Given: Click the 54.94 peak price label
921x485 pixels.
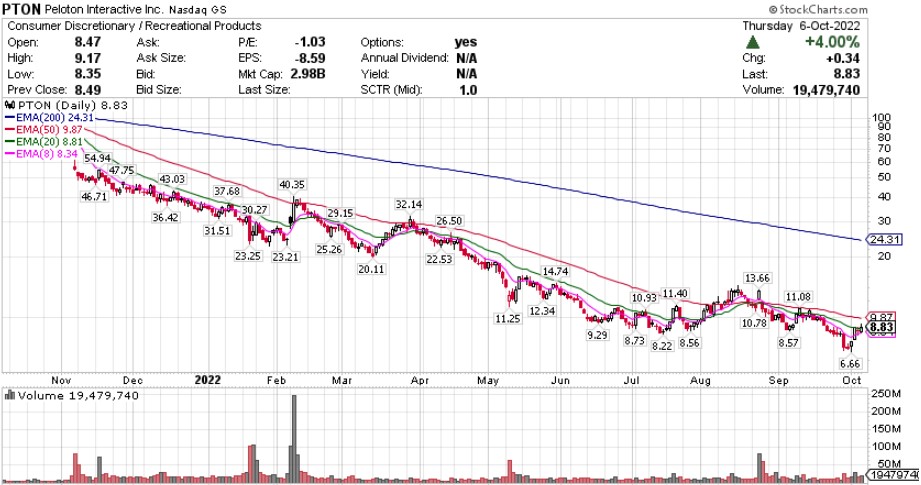Looking at the screenshot, I should [x=98, y=159].
